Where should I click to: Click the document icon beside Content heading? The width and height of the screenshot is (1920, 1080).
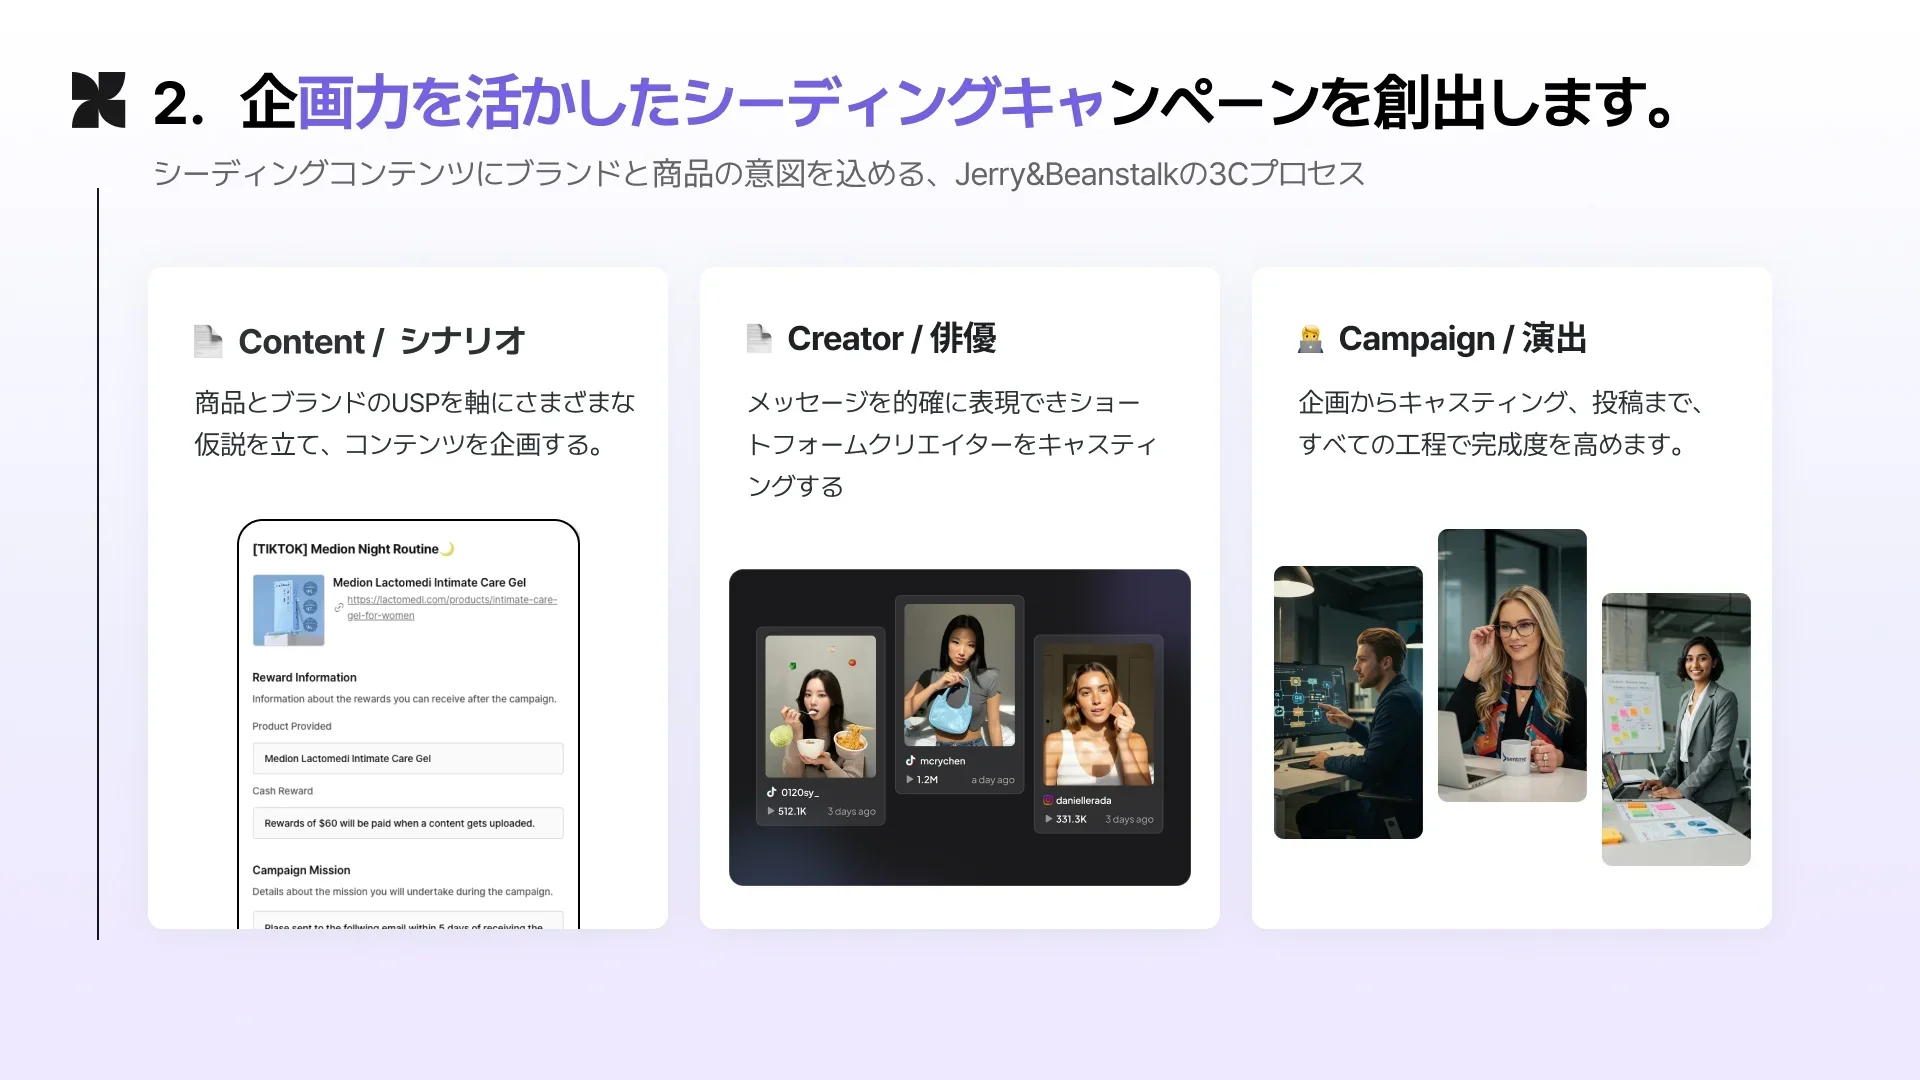pyautogui.click(x=208, y=341)
